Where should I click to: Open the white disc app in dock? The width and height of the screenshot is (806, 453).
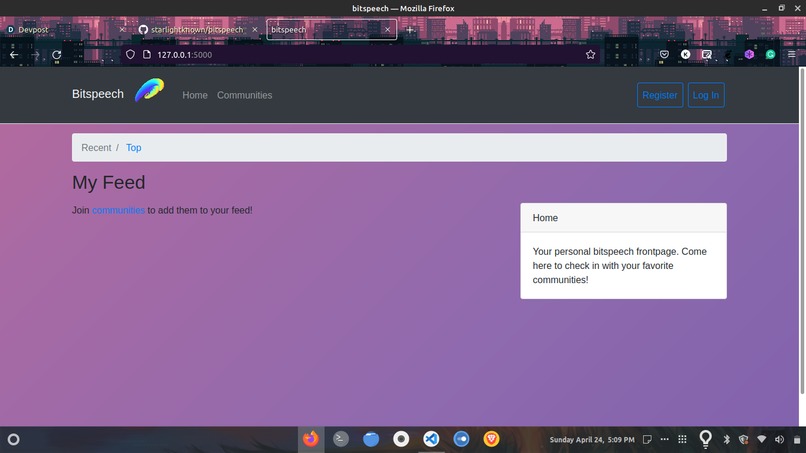pos(401,439)
